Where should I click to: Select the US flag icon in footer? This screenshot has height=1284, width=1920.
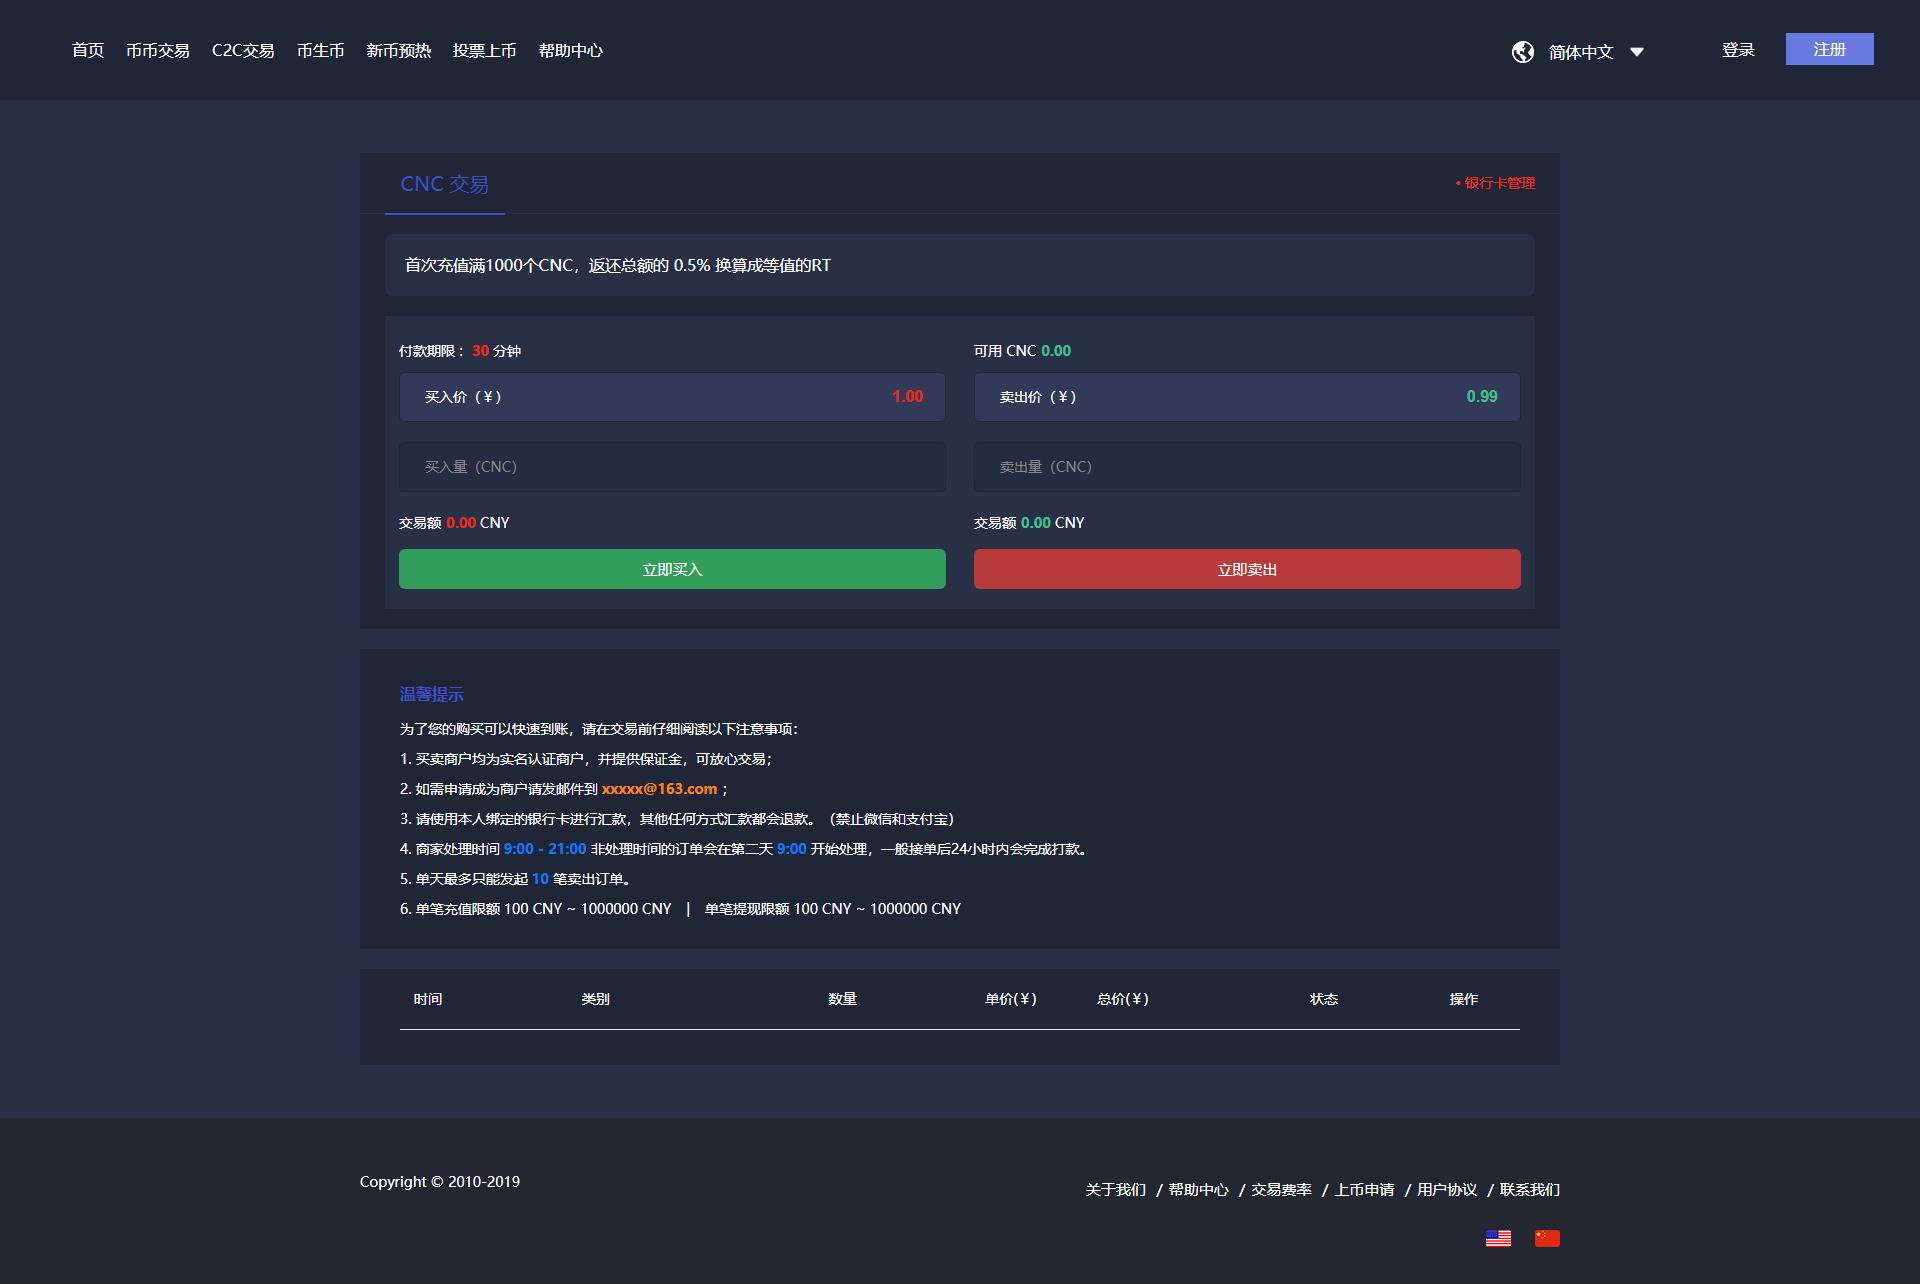[x=1498, y=1238]
